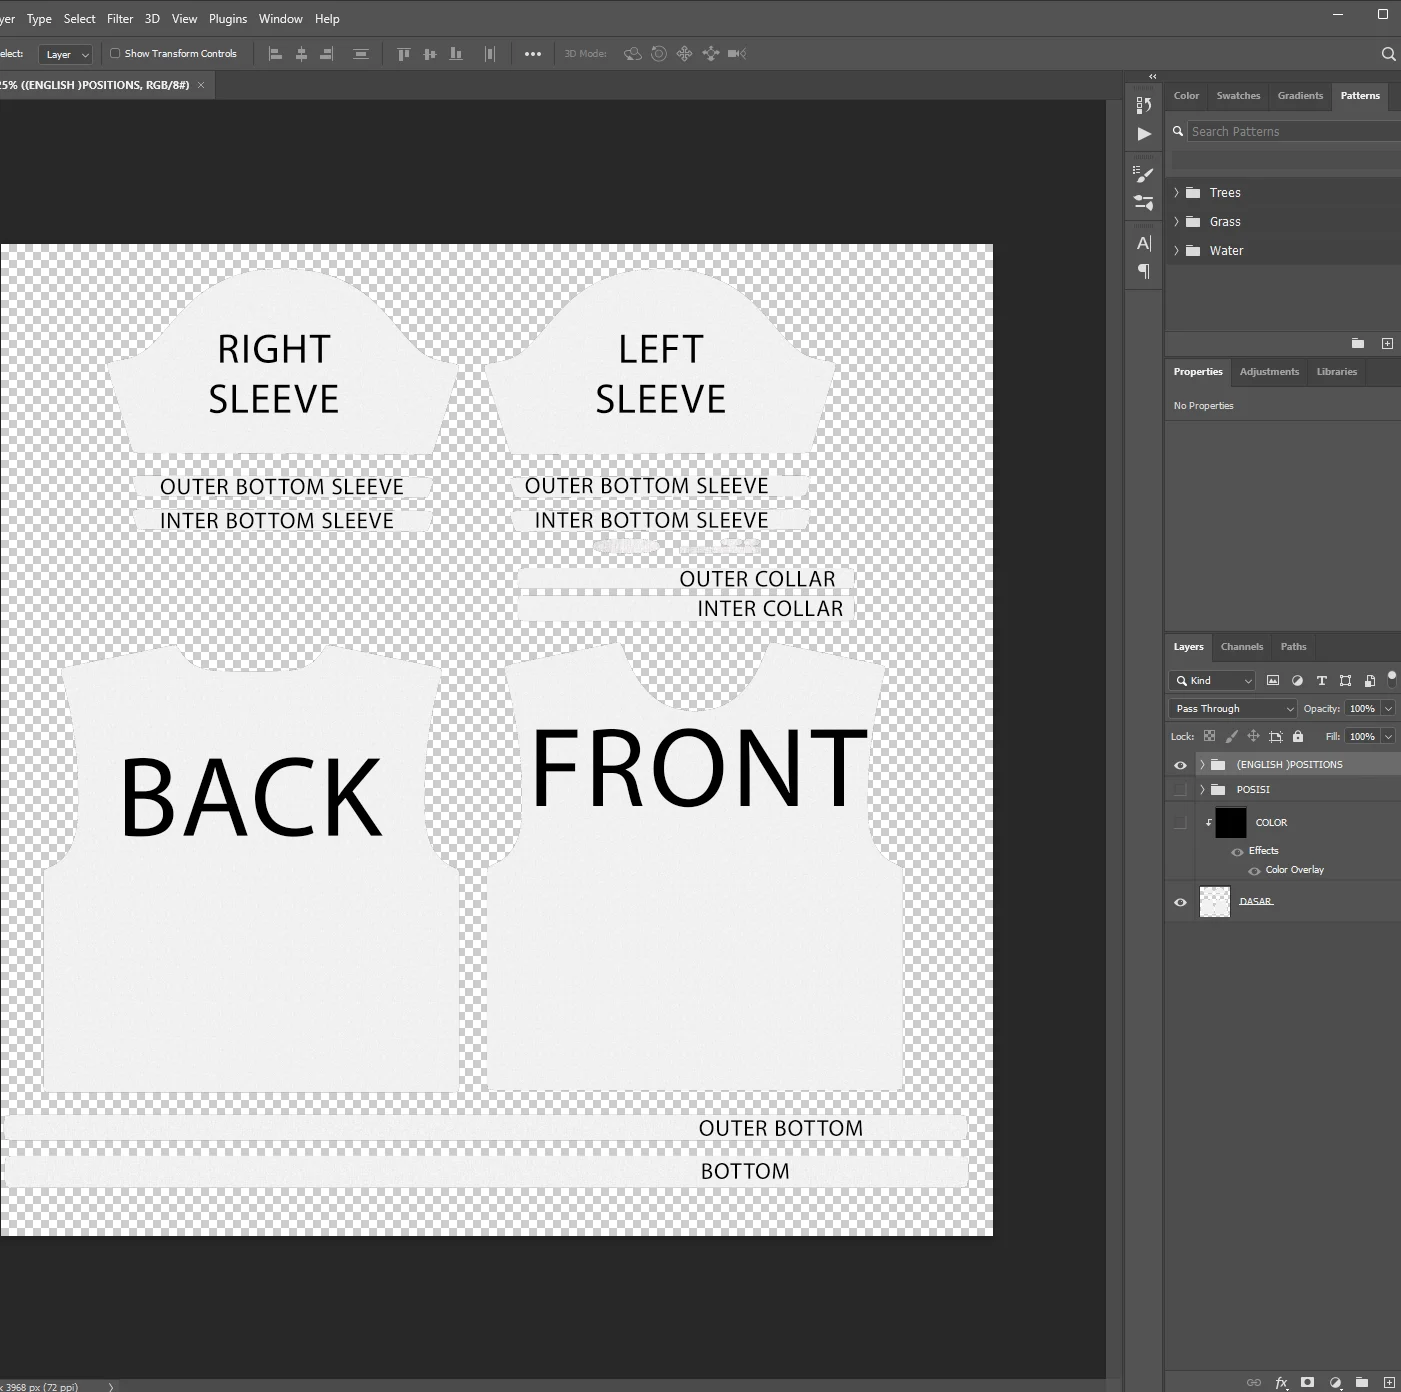Filter layers by type layers icon
The height and width of the screenshot is (1392, 1401).
pyautogui.click(x=1321, y=681)
